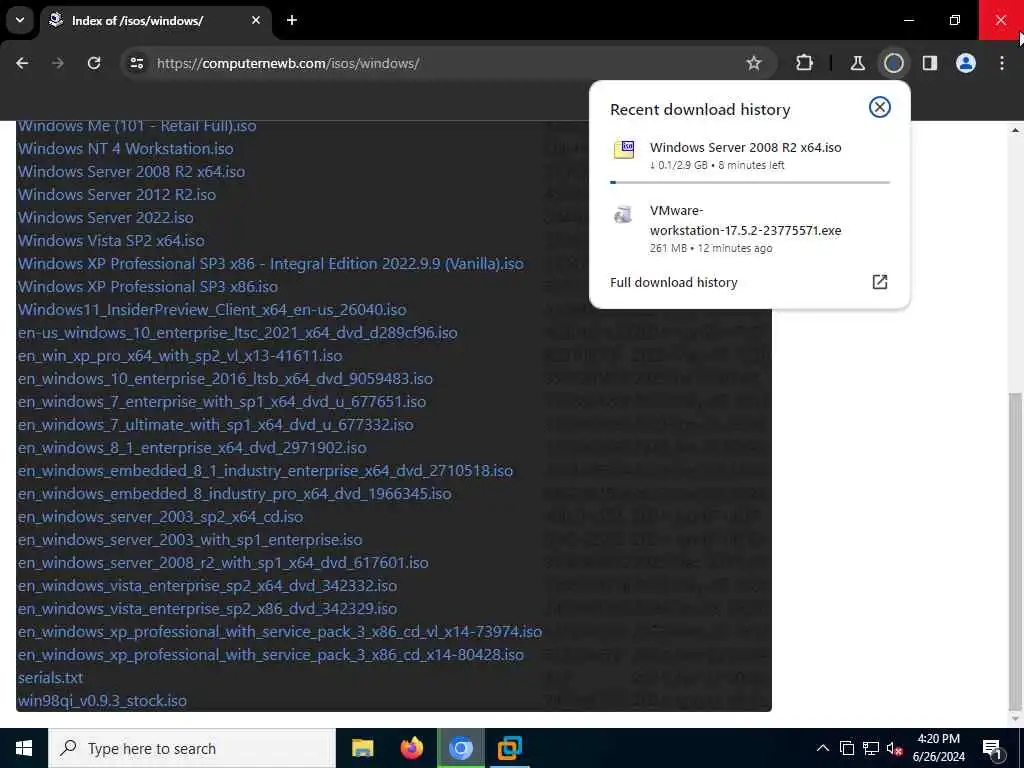
Task: Click the browser forward arrow
Action: 58,63
